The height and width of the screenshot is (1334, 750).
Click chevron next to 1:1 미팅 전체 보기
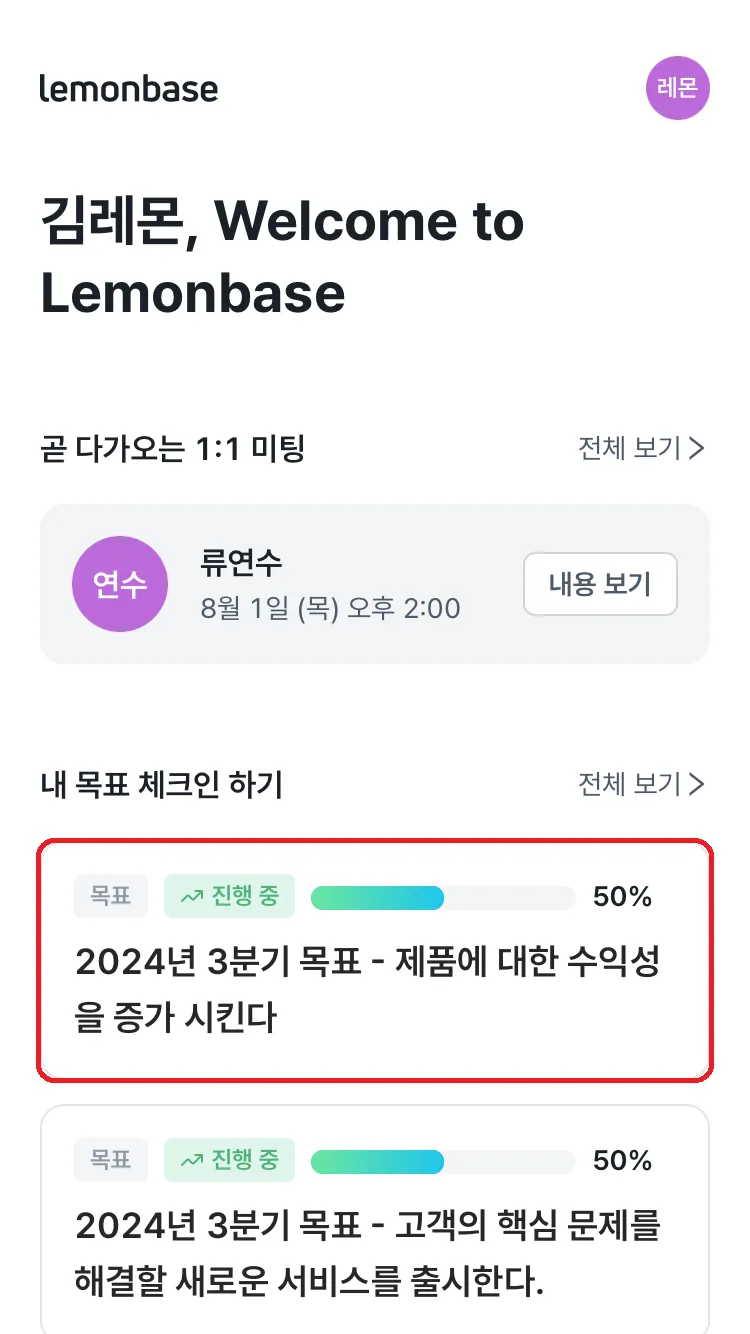point(698,449)
